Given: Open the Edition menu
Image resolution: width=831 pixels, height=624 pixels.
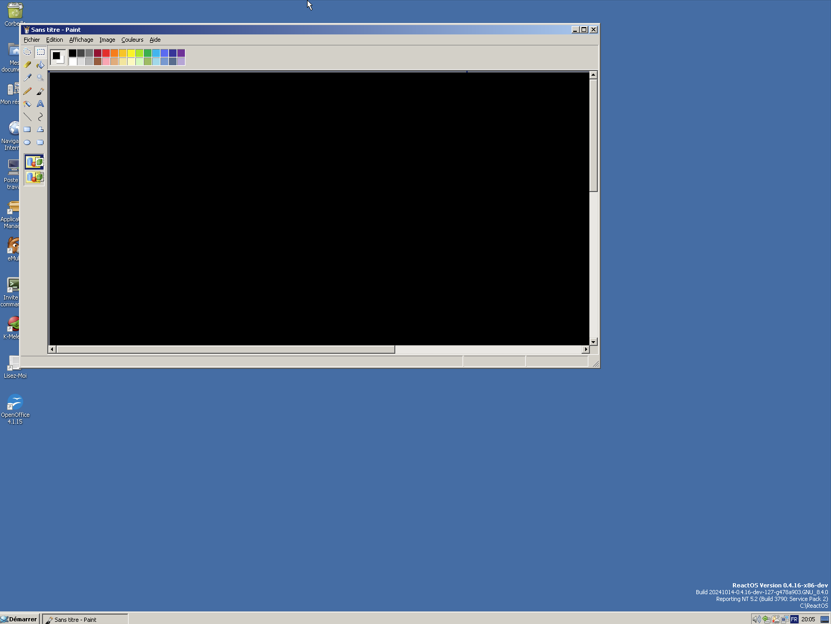Looking at the screenshot, I should 54,40.
